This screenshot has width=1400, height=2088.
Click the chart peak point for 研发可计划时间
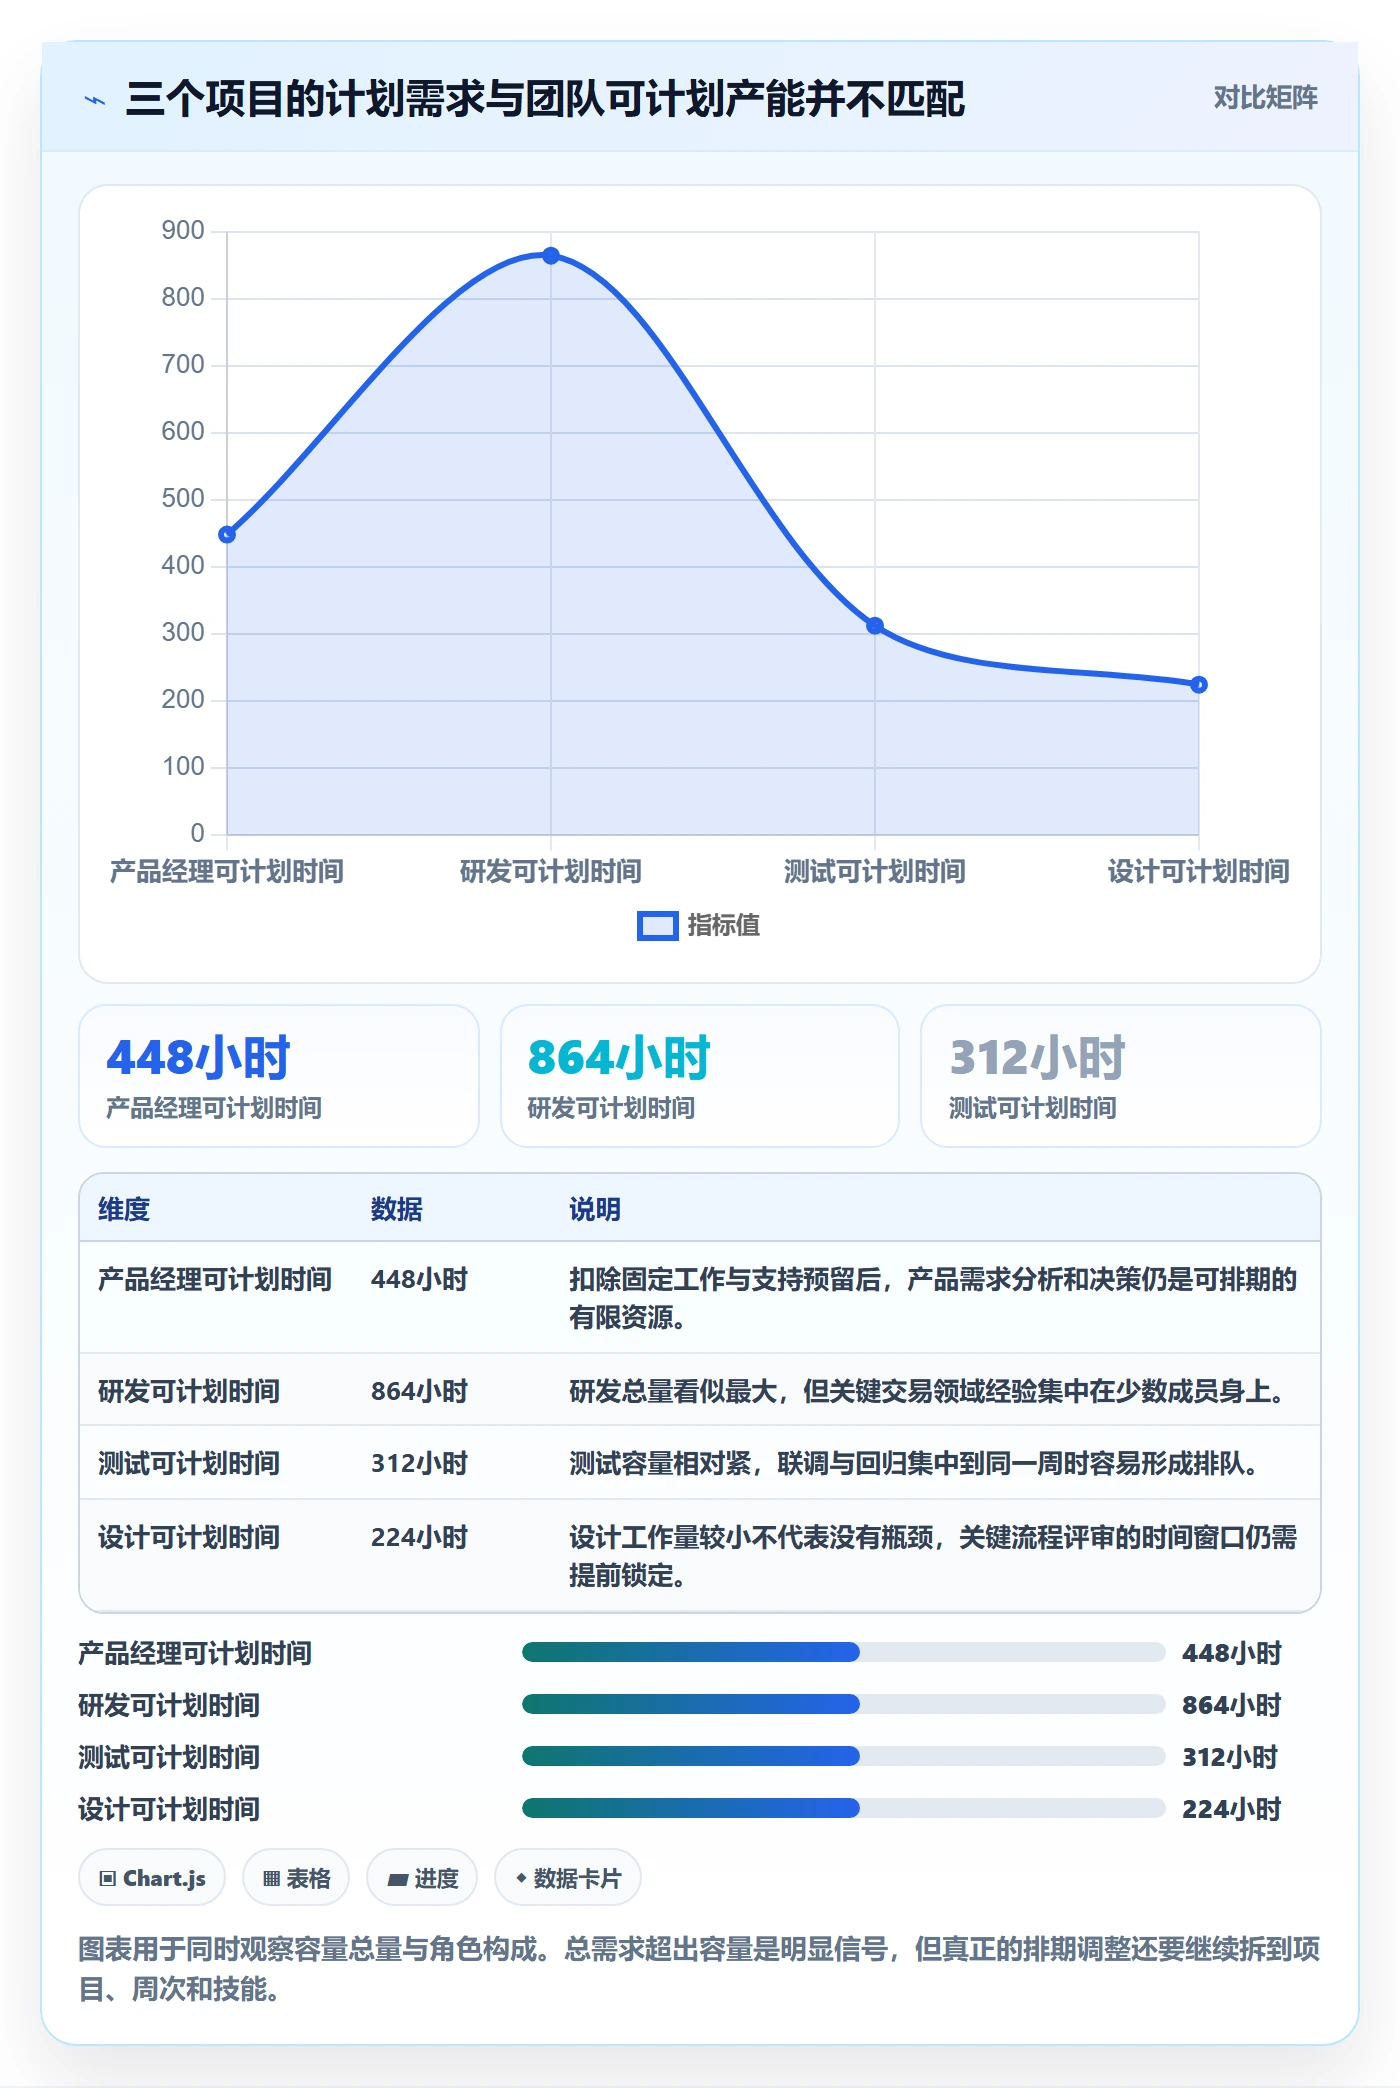pos(551,256)
